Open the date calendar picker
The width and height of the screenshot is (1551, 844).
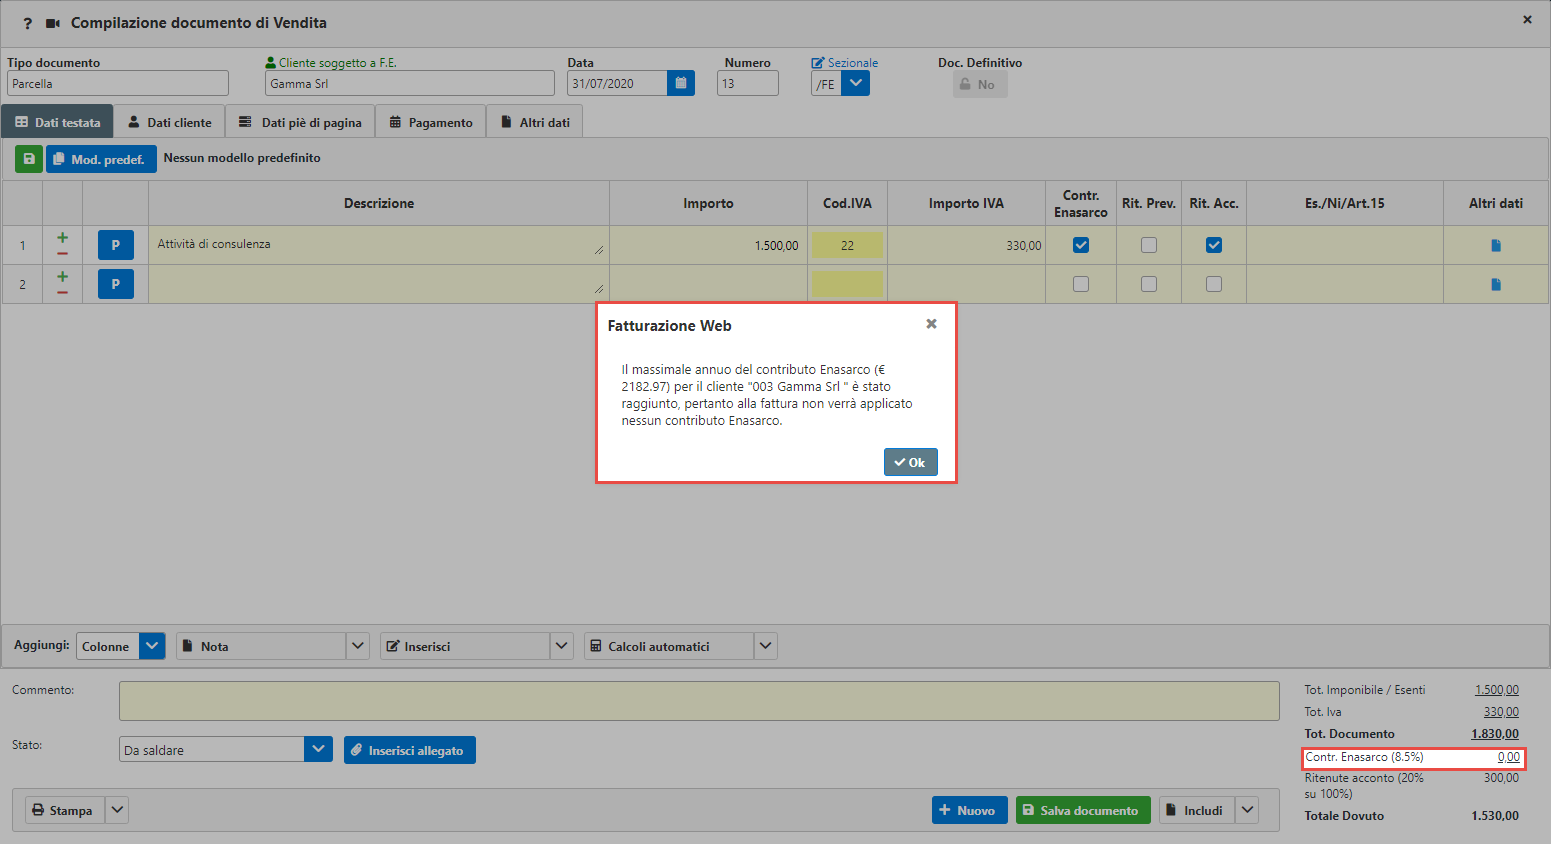[681, 83]
